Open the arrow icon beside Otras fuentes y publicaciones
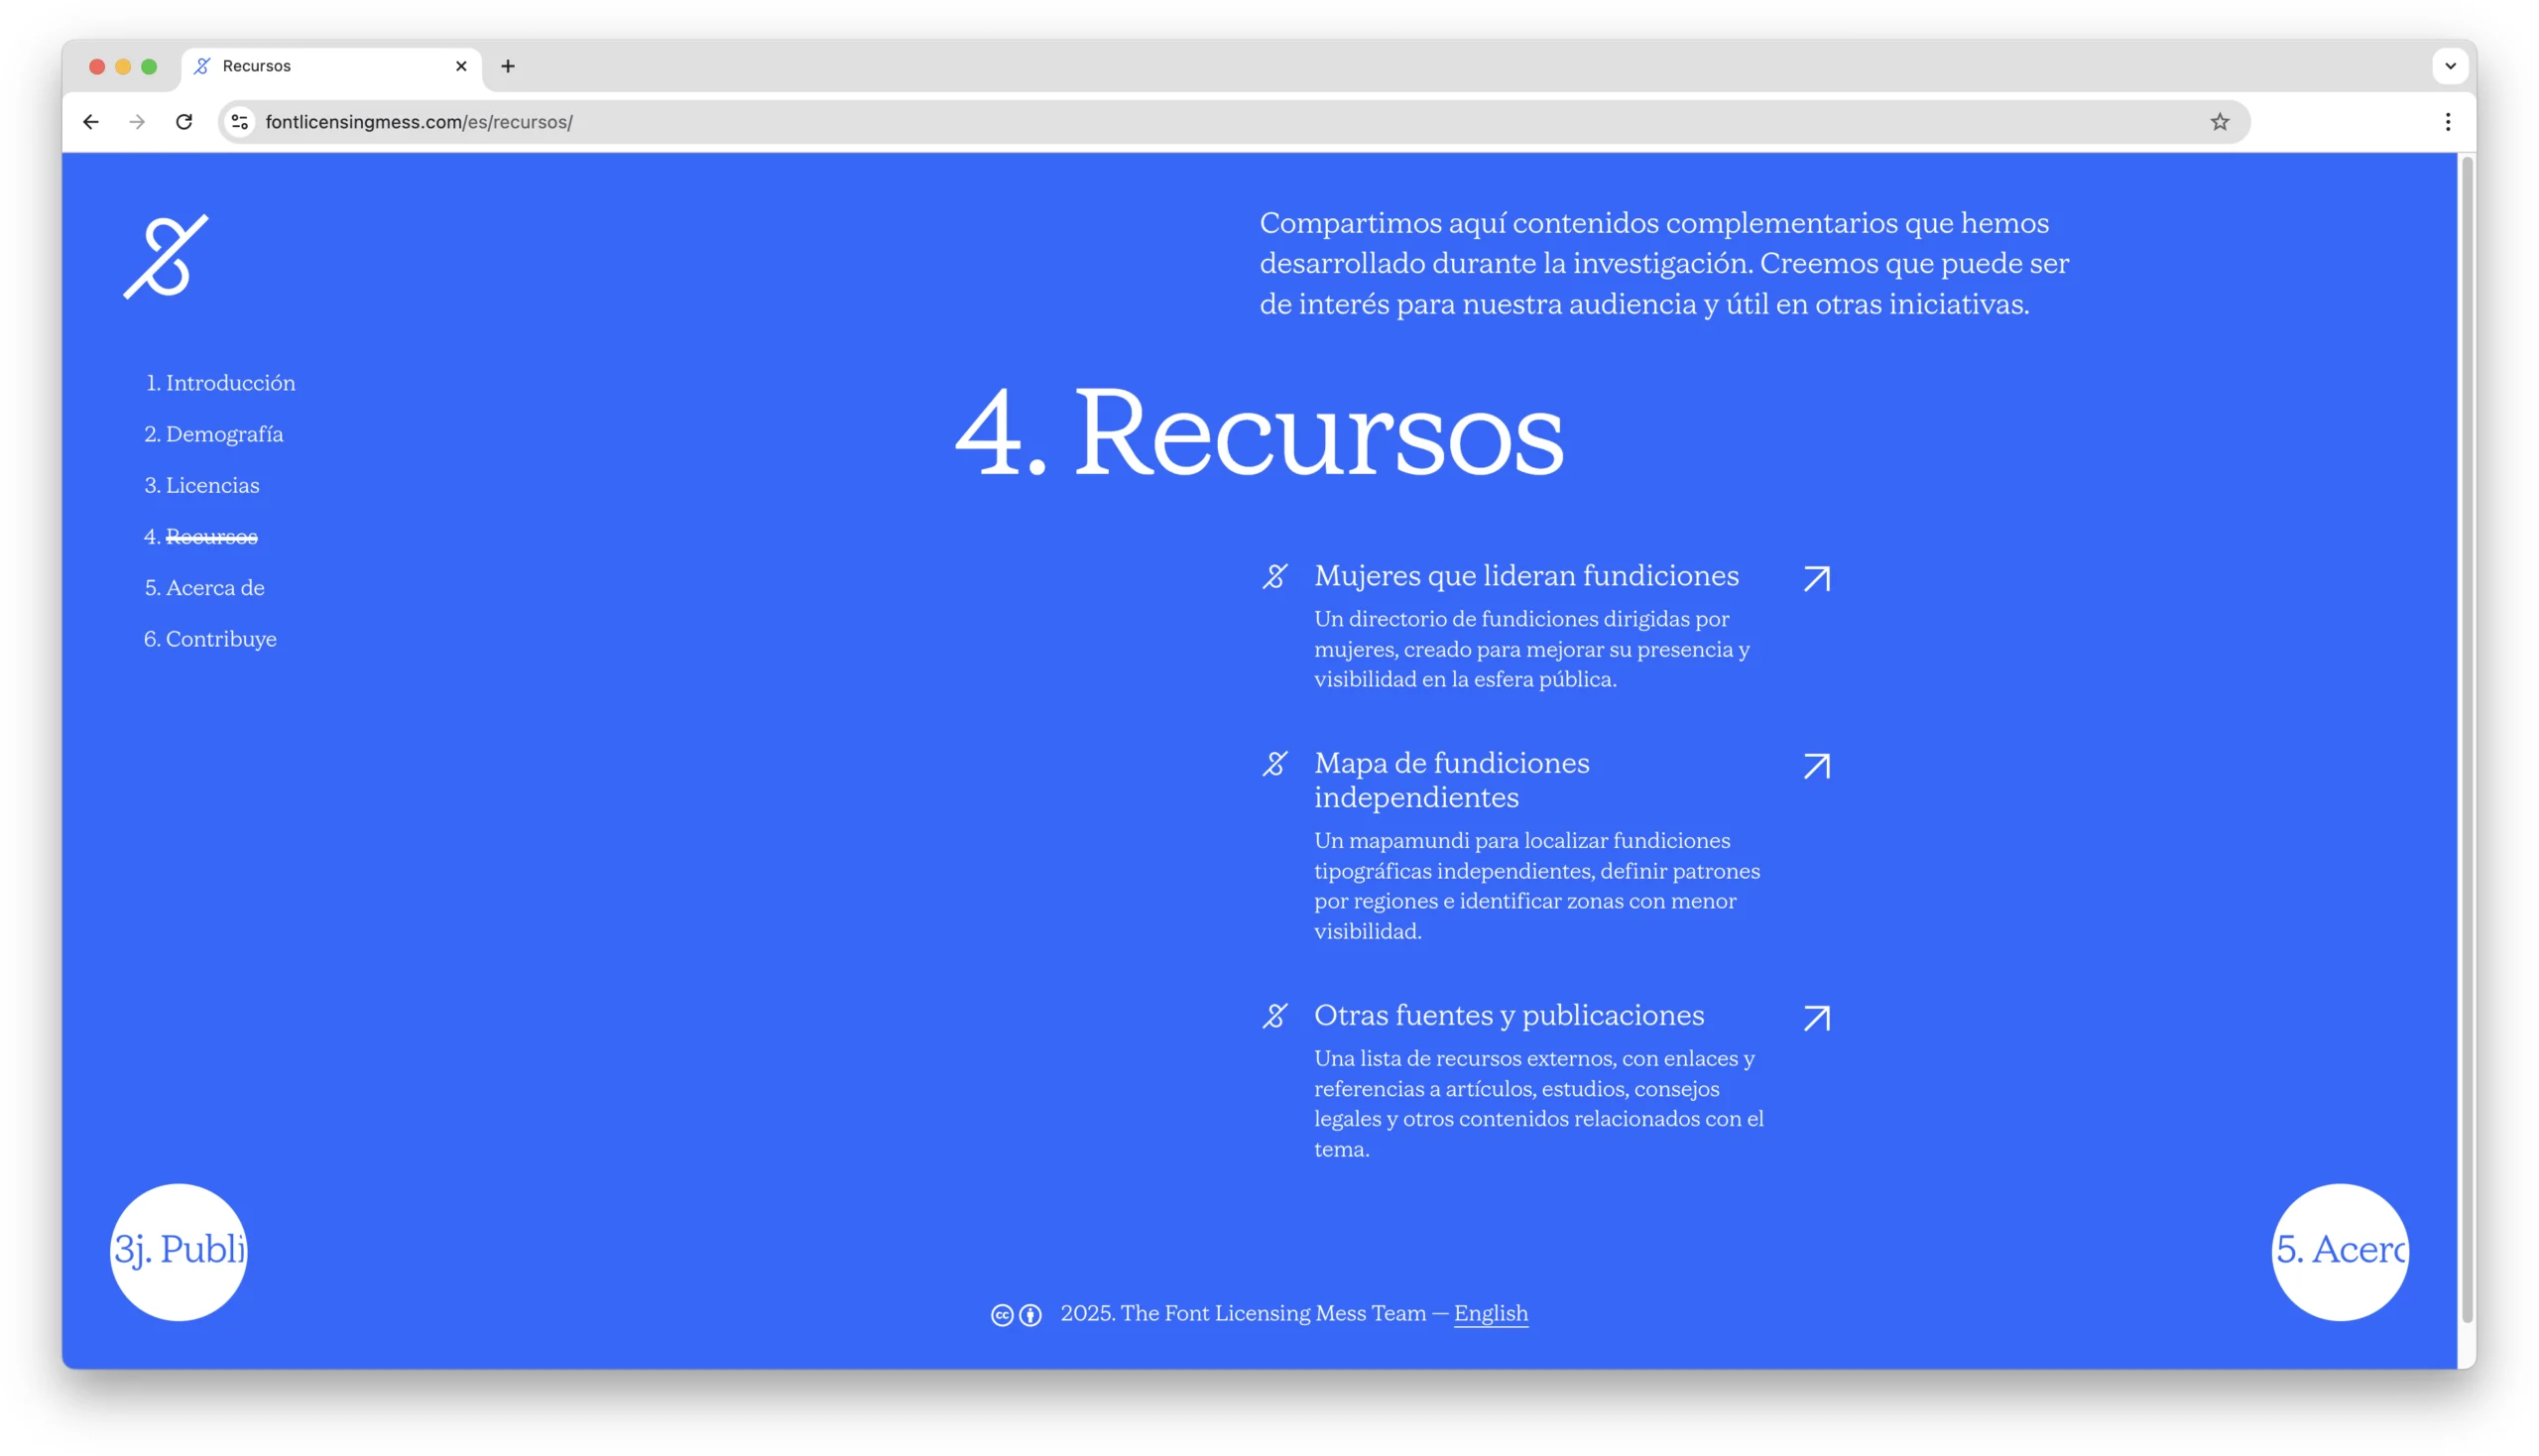2539x1456 pixels. coord(1816,1018)
